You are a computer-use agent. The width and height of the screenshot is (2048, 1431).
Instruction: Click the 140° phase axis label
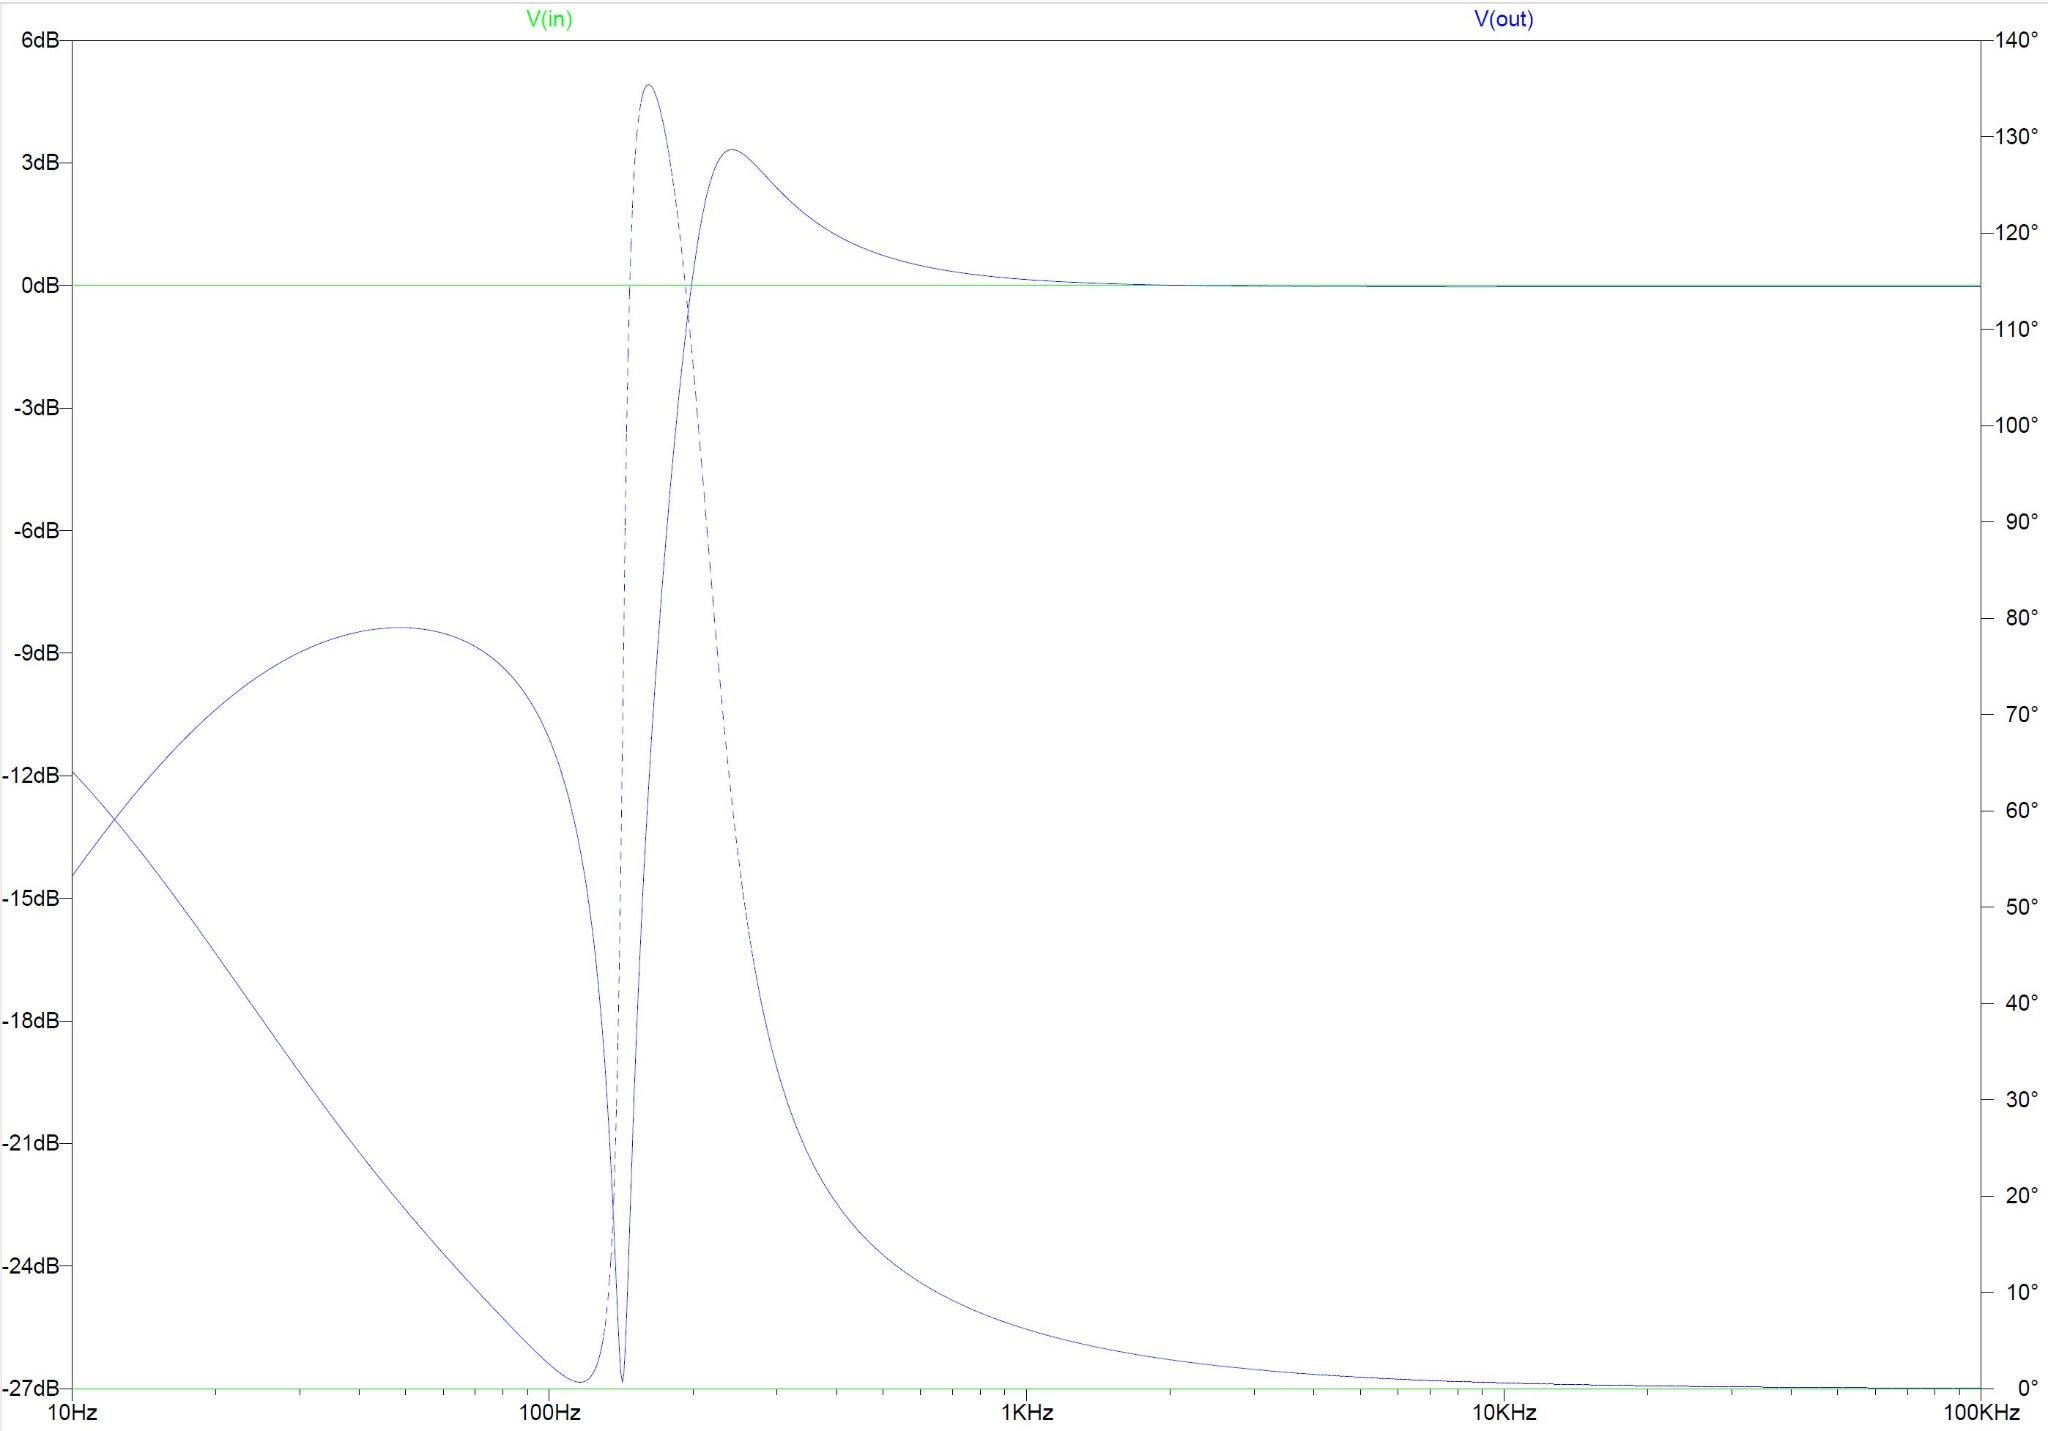tap(2016, 40)
